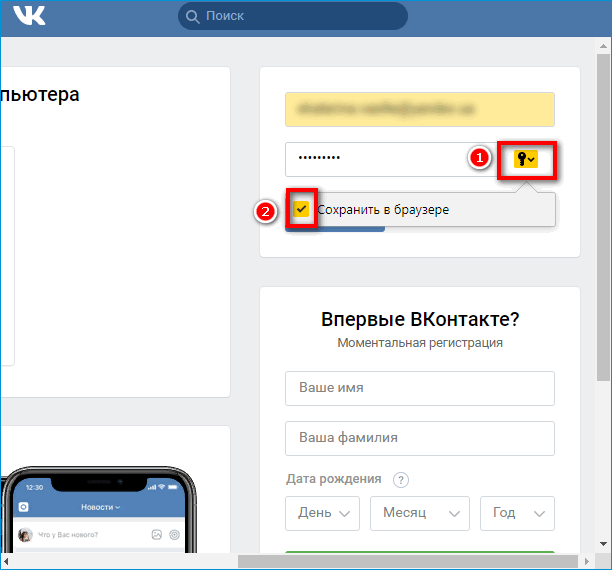Click the camera icon in phone mockup
This screenshot has height=570, width=612.
(23, 507)
